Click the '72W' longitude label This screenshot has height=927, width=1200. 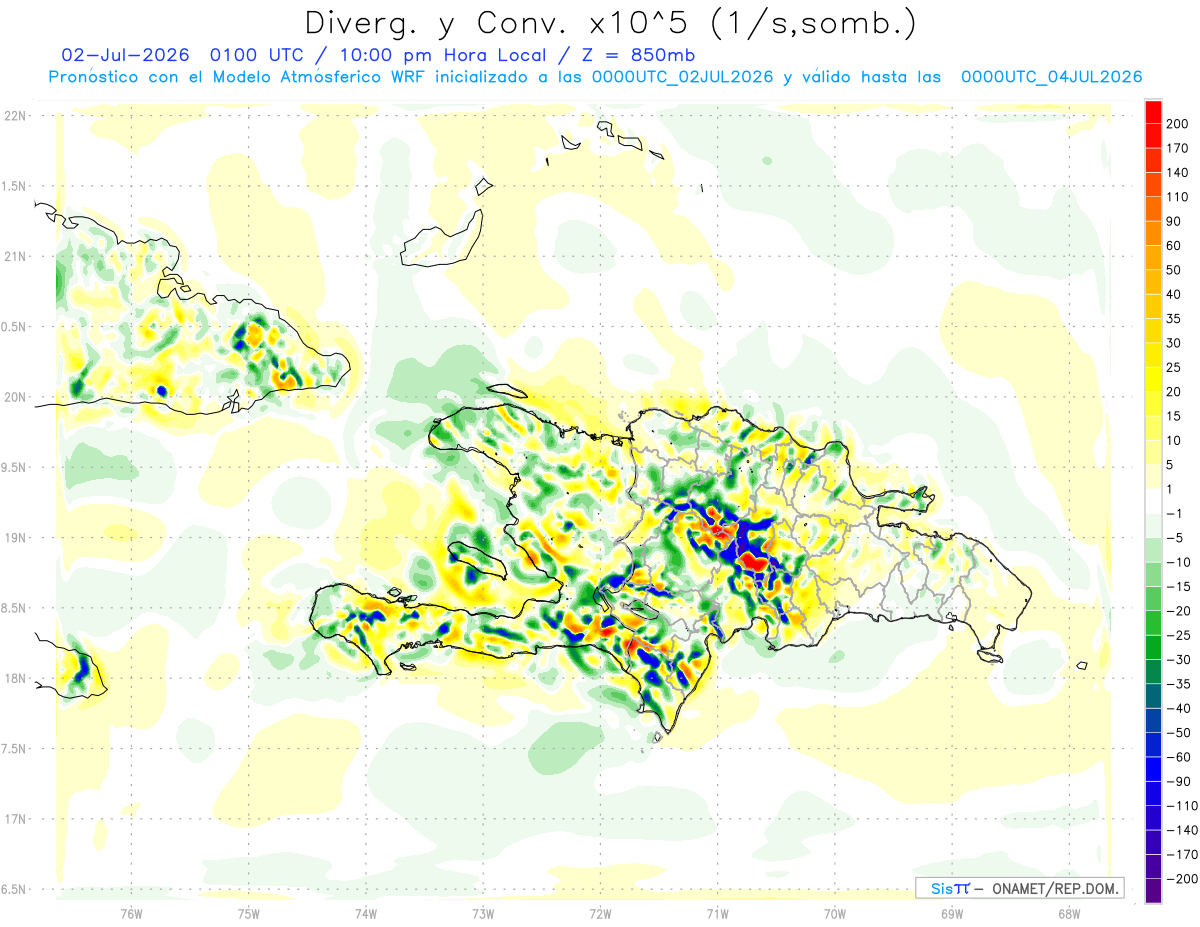[600, 914]
